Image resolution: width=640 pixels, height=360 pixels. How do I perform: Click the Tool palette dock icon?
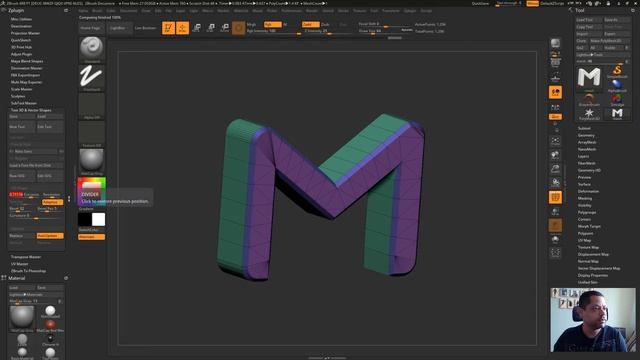click(x=633, y=10)
